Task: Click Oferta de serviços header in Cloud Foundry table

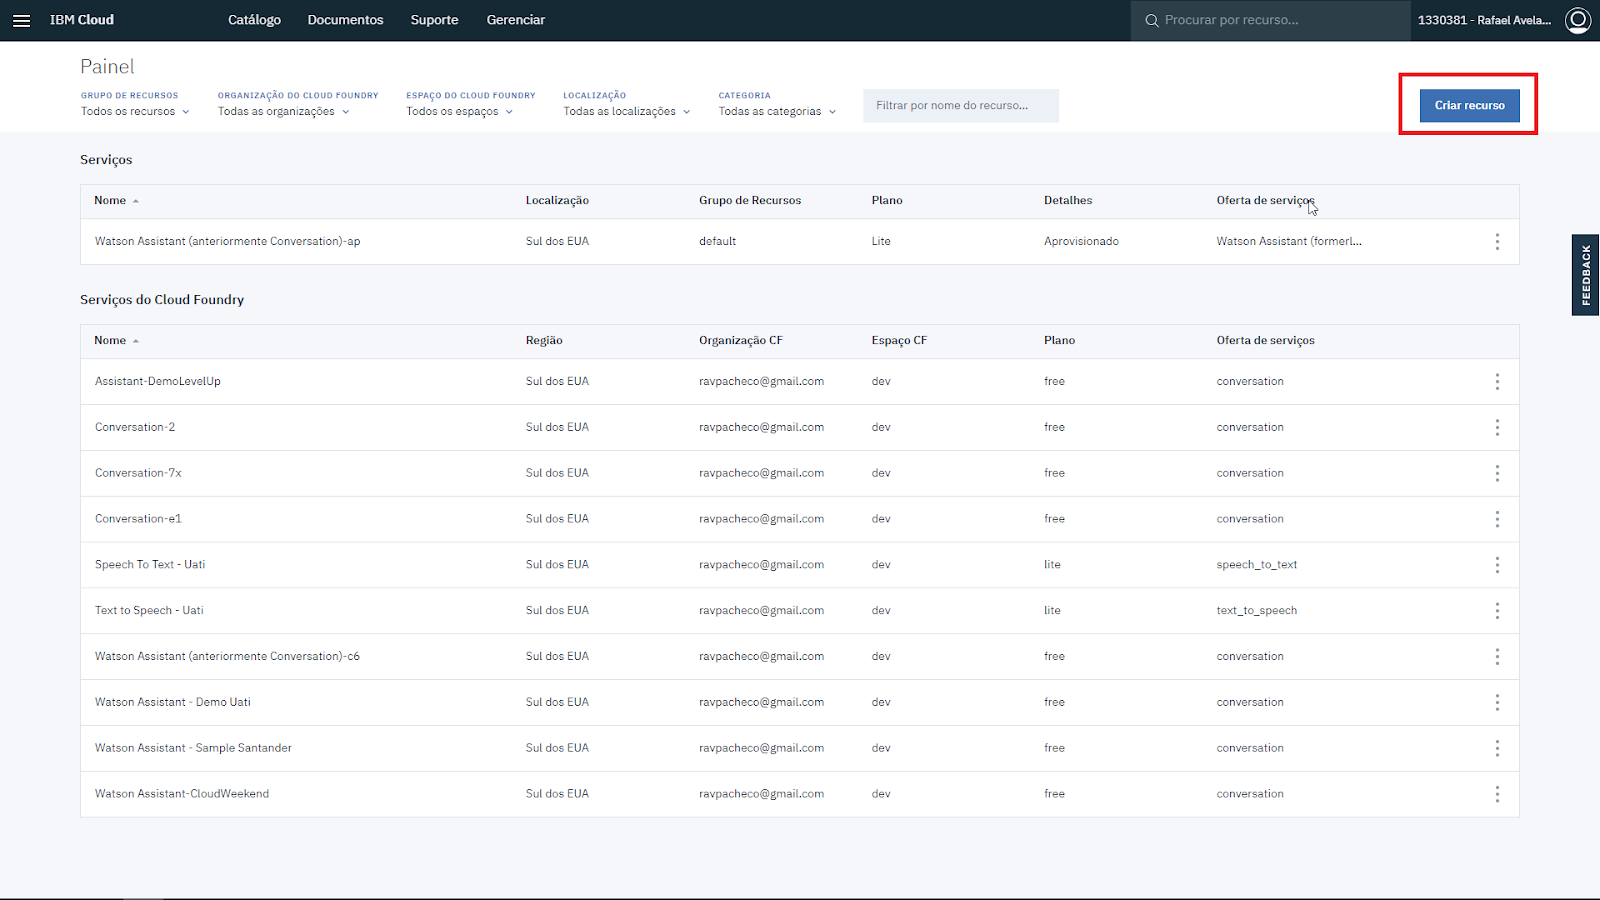Action: [x=1265, y=340]
